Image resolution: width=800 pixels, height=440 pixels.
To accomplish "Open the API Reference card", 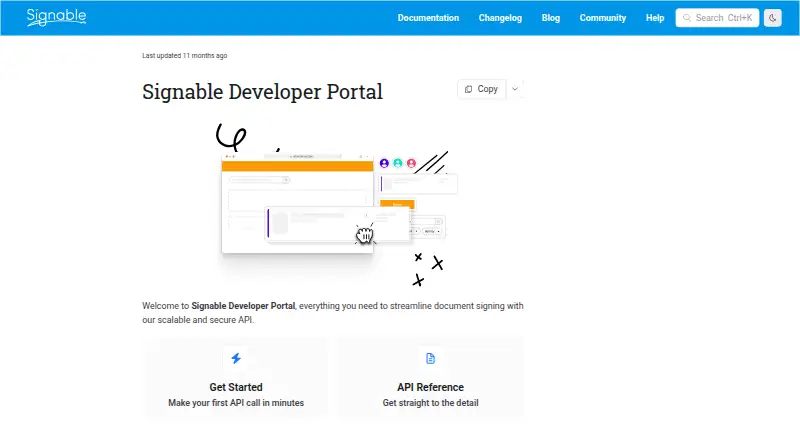I will point(431,378).
